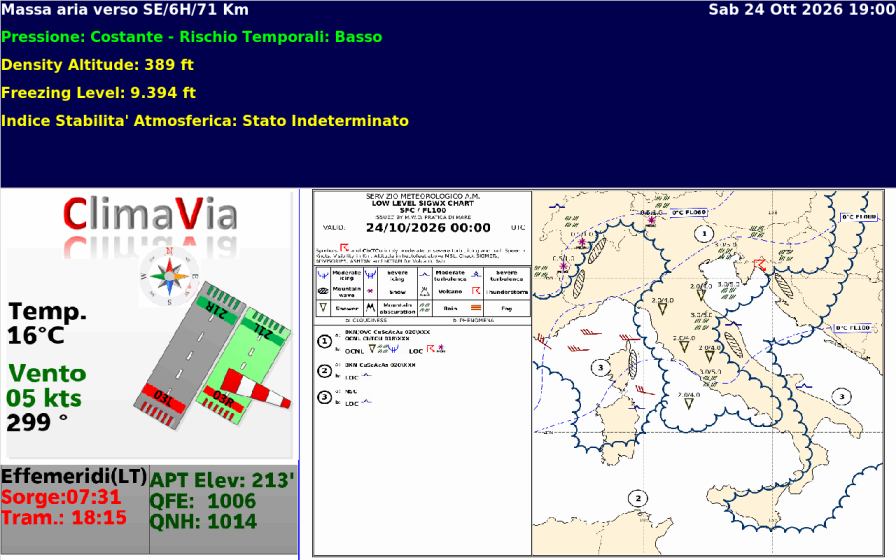Image resolution: width=896 pixels, height=560 pixels.
Task: Click the Shower triangle legend symbol
Action: (x=323, y=307)
